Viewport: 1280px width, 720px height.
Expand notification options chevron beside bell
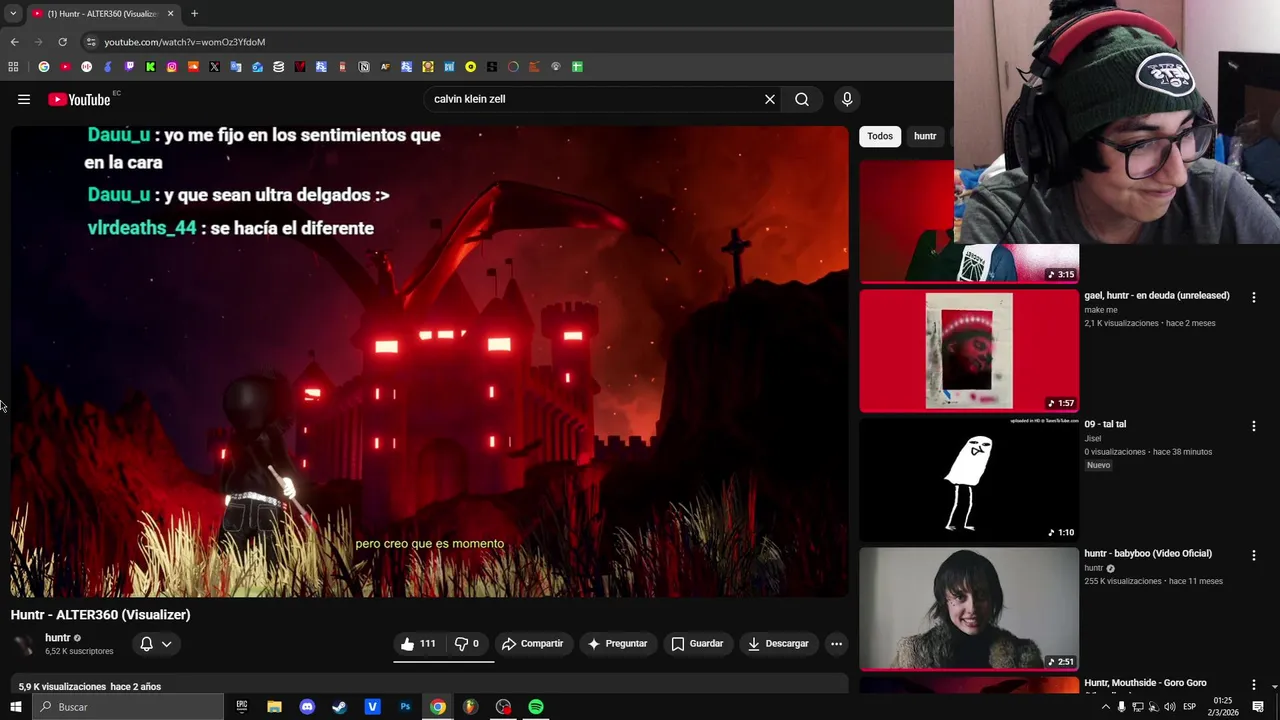pos(167,644)
